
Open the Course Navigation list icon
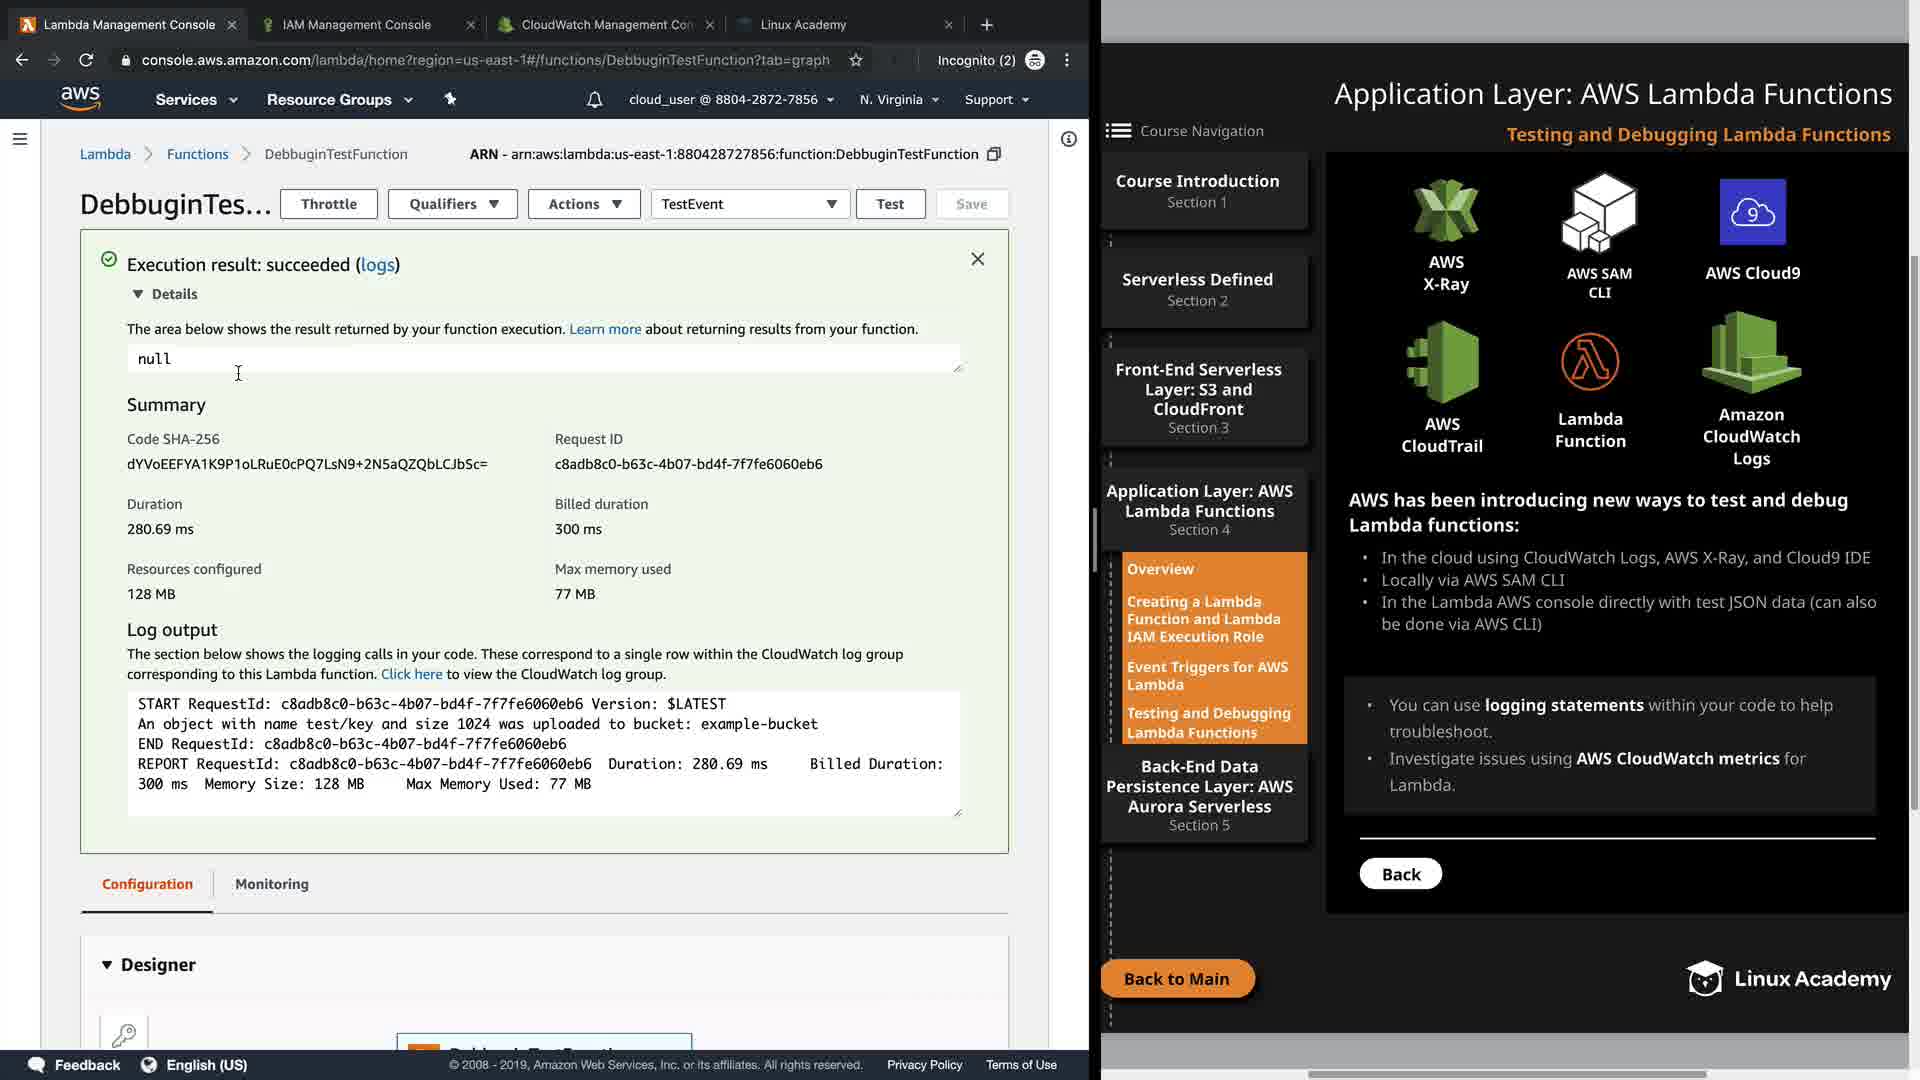point(1118,131)
